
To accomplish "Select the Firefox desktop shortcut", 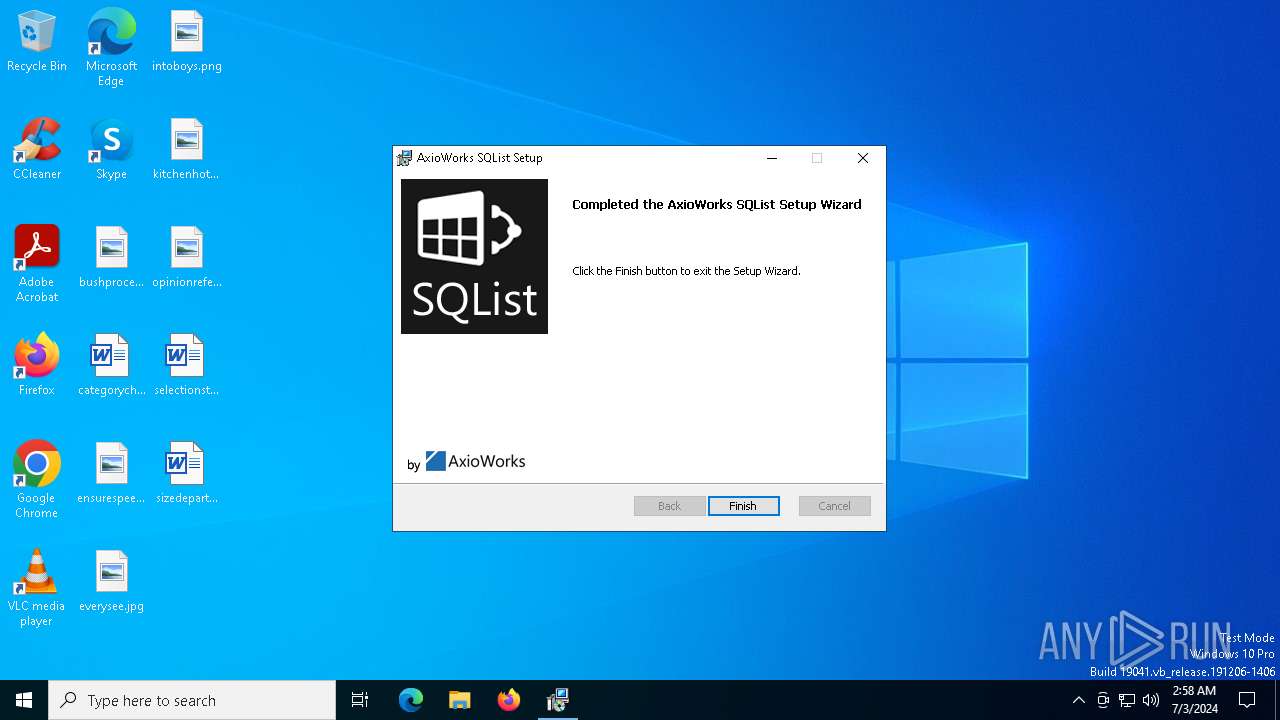I will [x=37, y=366].
